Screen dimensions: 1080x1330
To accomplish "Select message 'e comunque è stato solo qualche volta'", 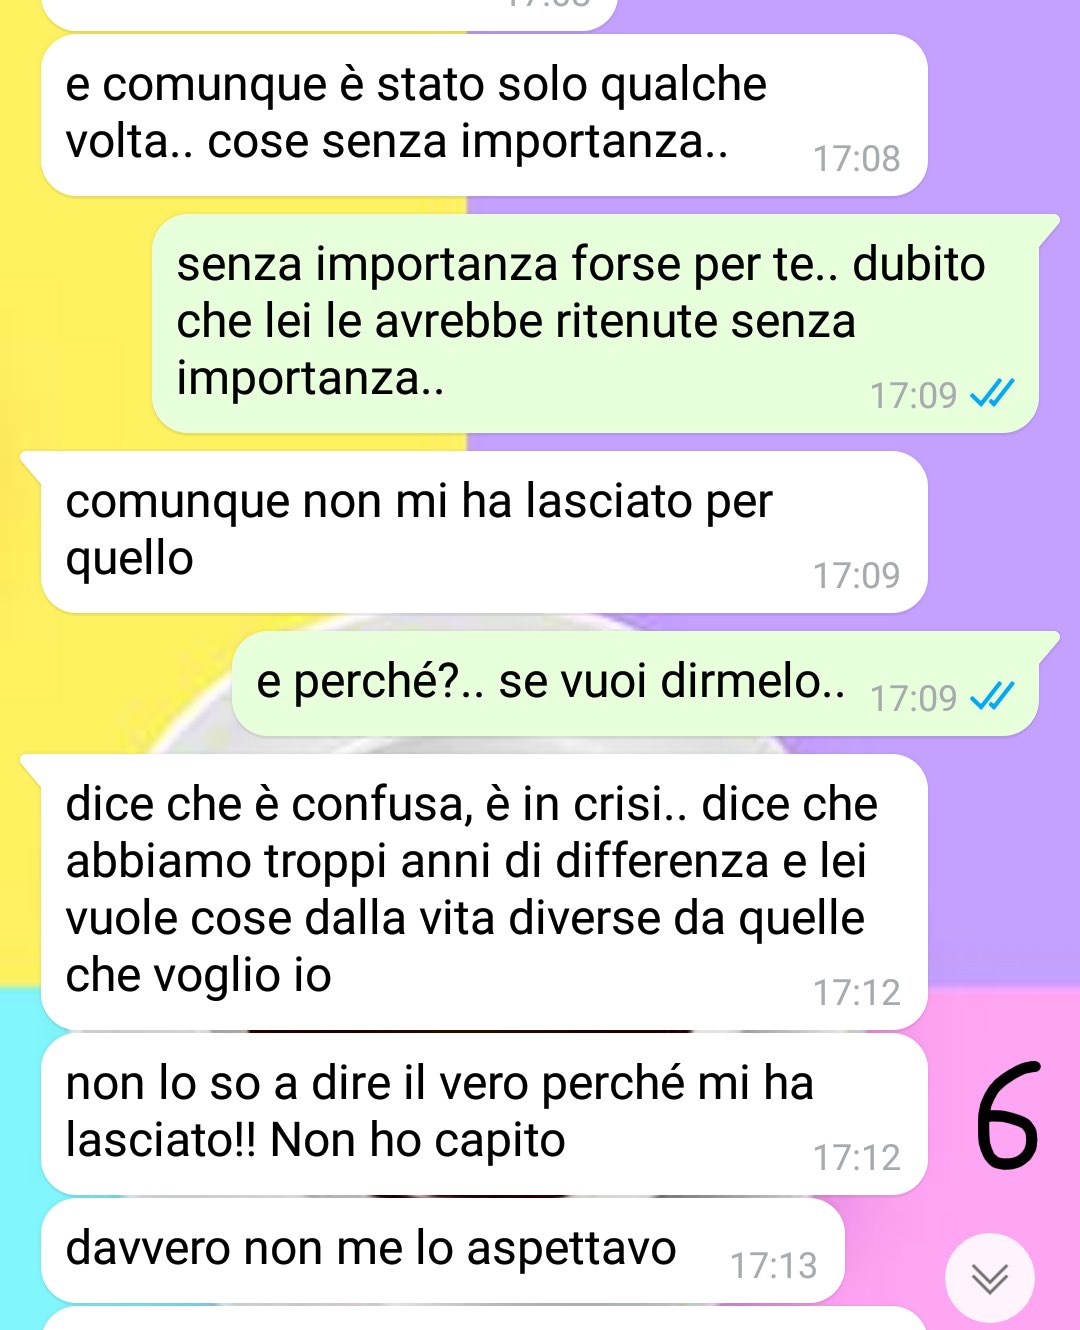I will pyautogui.click(x=484, y=115).
